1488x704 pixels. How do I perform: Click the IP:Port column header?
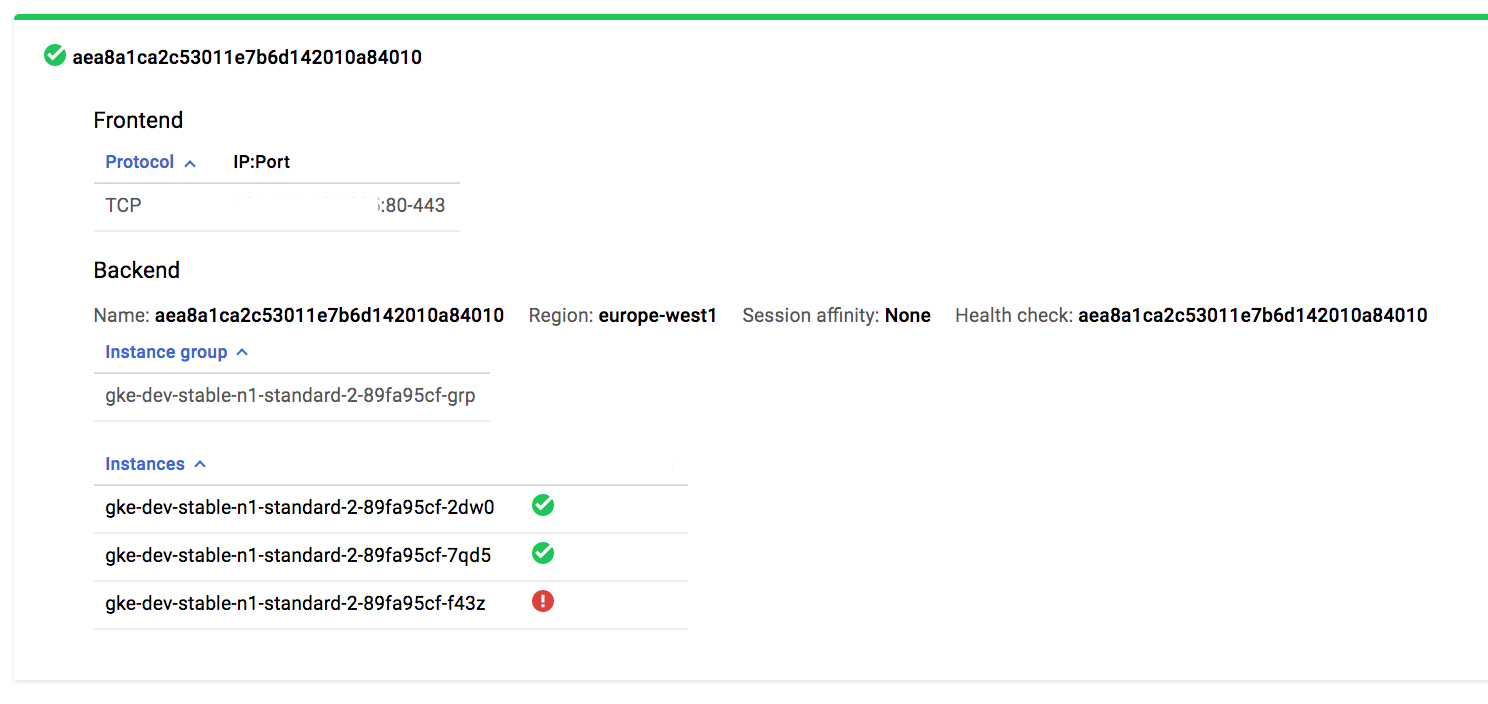click(261, 162)
